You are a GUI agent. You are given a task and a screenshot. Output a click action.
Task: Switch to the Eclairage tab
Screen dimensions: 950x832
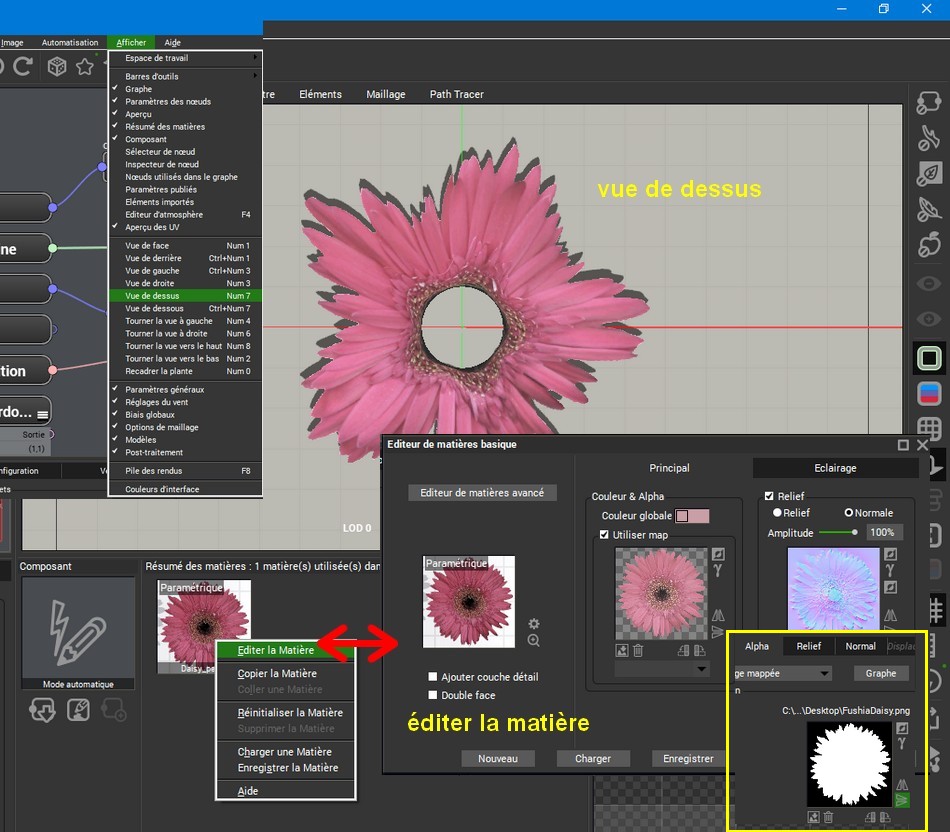point(835,468)
